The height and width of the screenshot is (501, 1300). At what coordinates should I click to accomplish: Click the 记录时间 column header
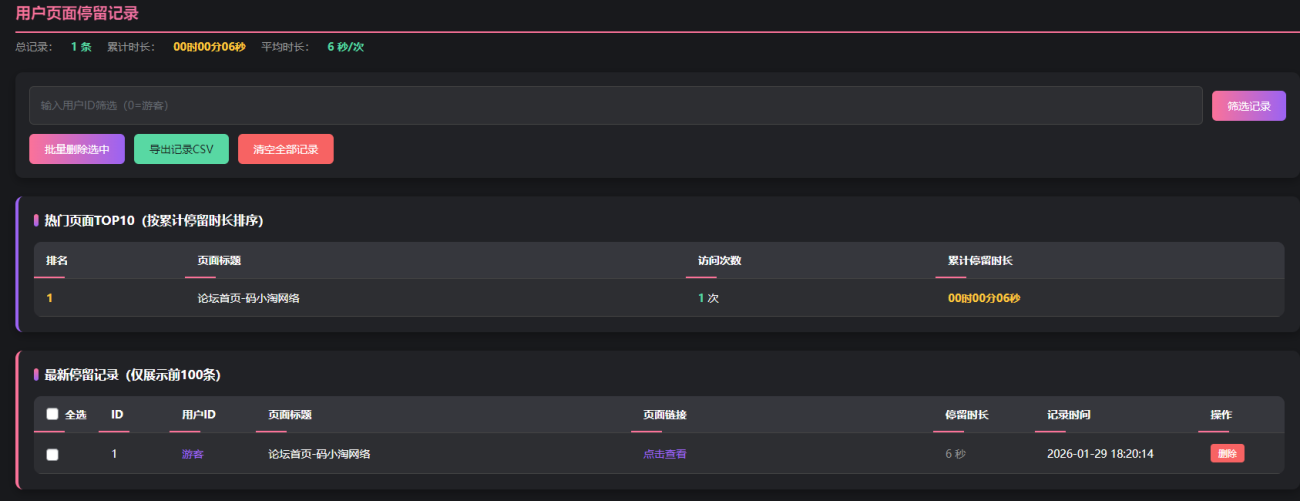[1068, 415]
